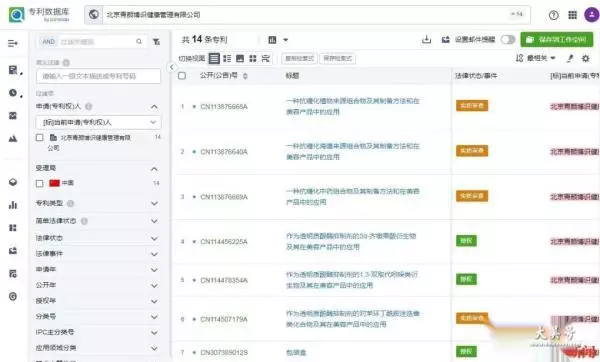The height and width of the screenshot is (362, 600).
Task: Open the chart analysis icon in the left sidebar
Action: pyautogui.click(x=13, y=116)
